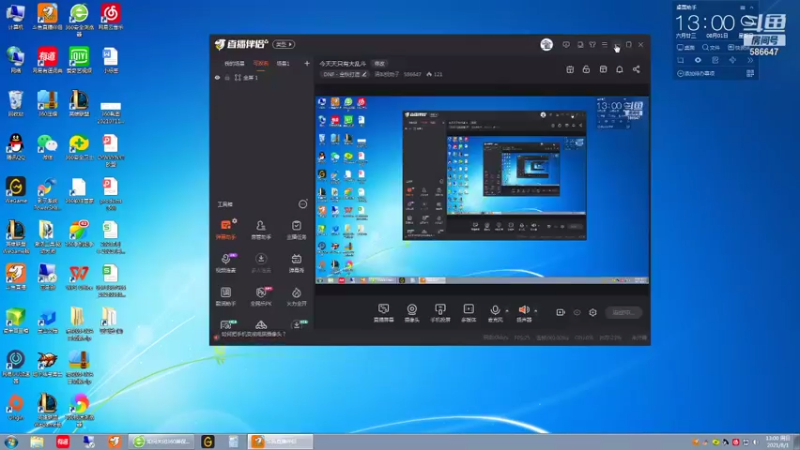Image resolution: width=800 pixels, height=450 pixels.
Task: Toggle preview eye icon in bottom bar
Action: [x=577, y=312]
